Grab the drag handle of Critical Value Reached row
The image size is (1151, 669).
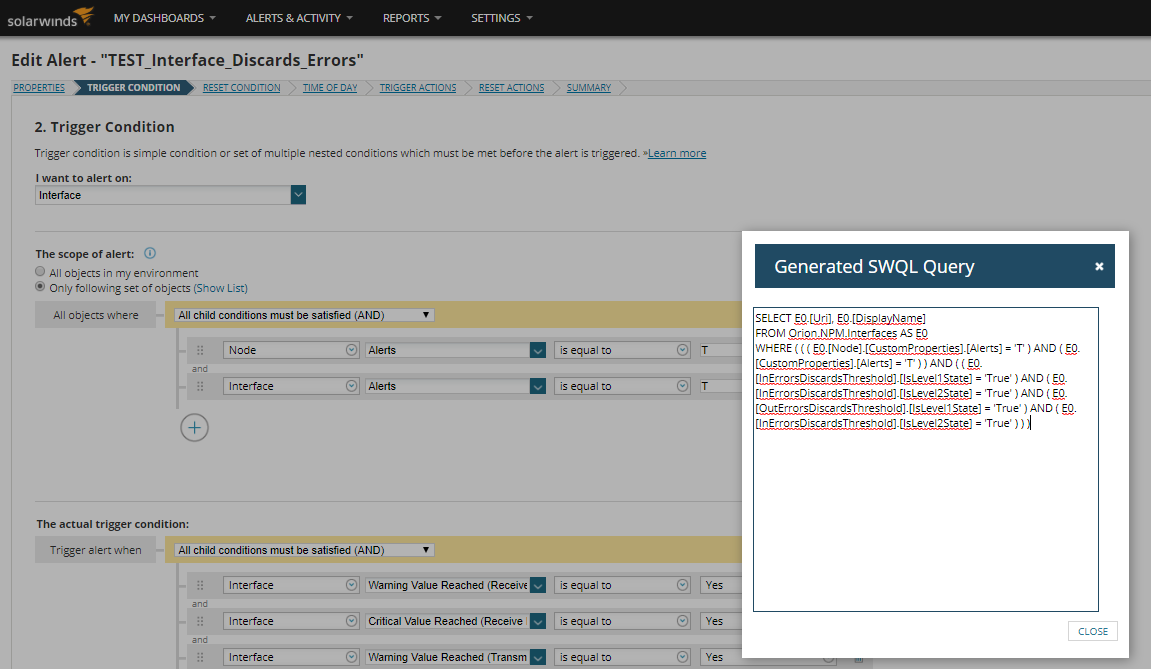200,621
